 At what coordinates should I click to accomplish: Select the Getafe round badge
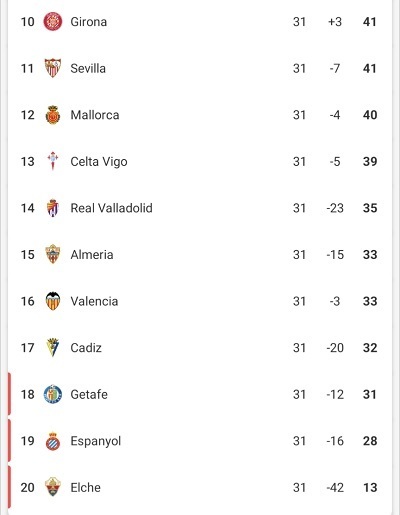[x=53, y=394]
